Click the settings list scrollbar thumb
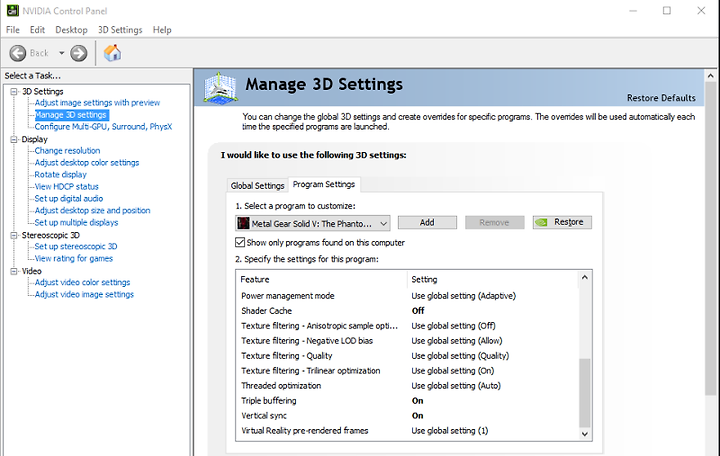 coord(585,393)
